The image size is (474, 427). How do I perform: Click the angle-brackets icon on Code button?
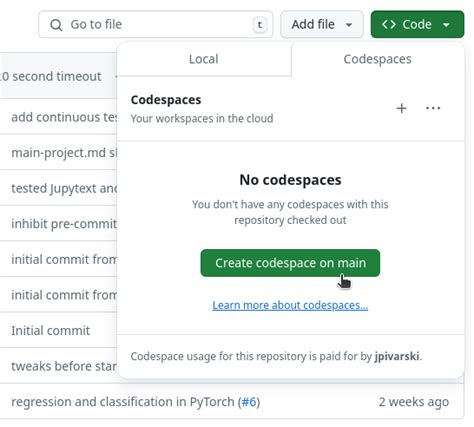click(389, 24)
